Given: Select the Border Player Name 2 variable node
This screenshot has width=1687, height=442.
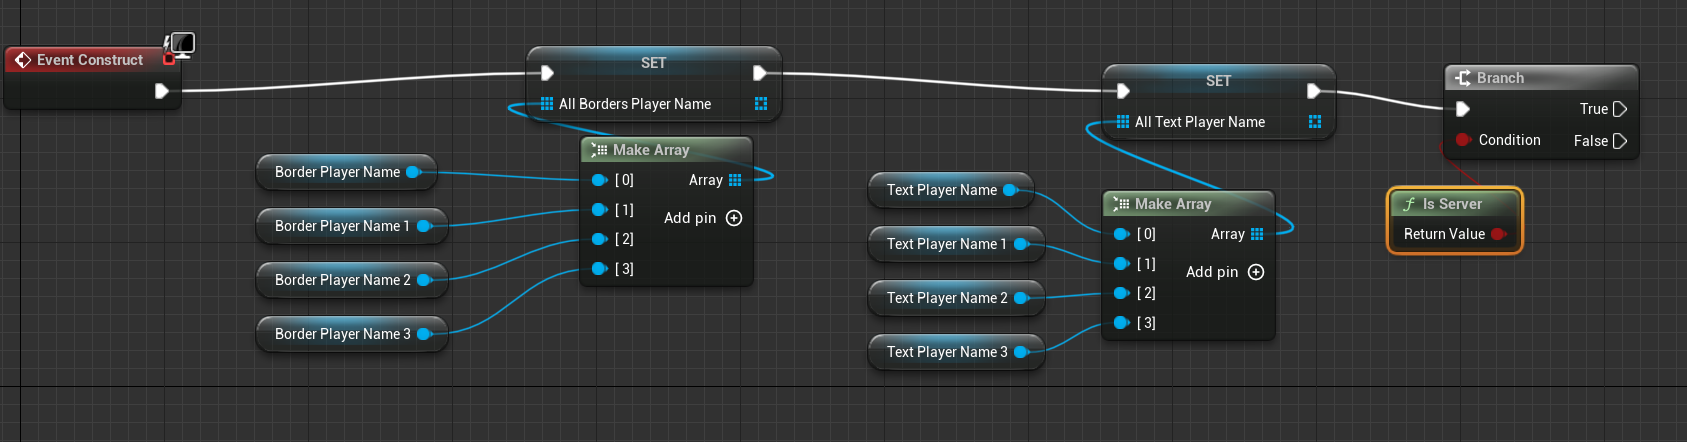Looking at the screenshot, I should [342, 280].
